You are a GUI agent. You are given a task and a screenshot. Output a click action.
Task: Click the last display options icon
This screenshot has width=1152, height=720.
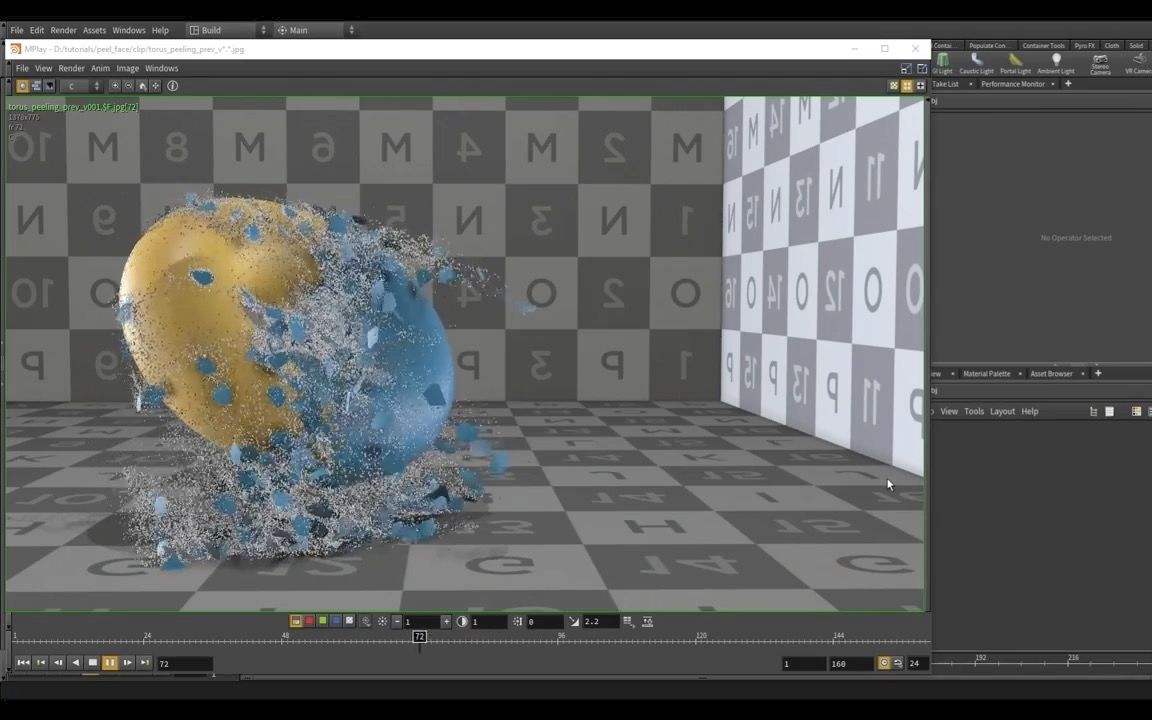click(x=647, y=622)
